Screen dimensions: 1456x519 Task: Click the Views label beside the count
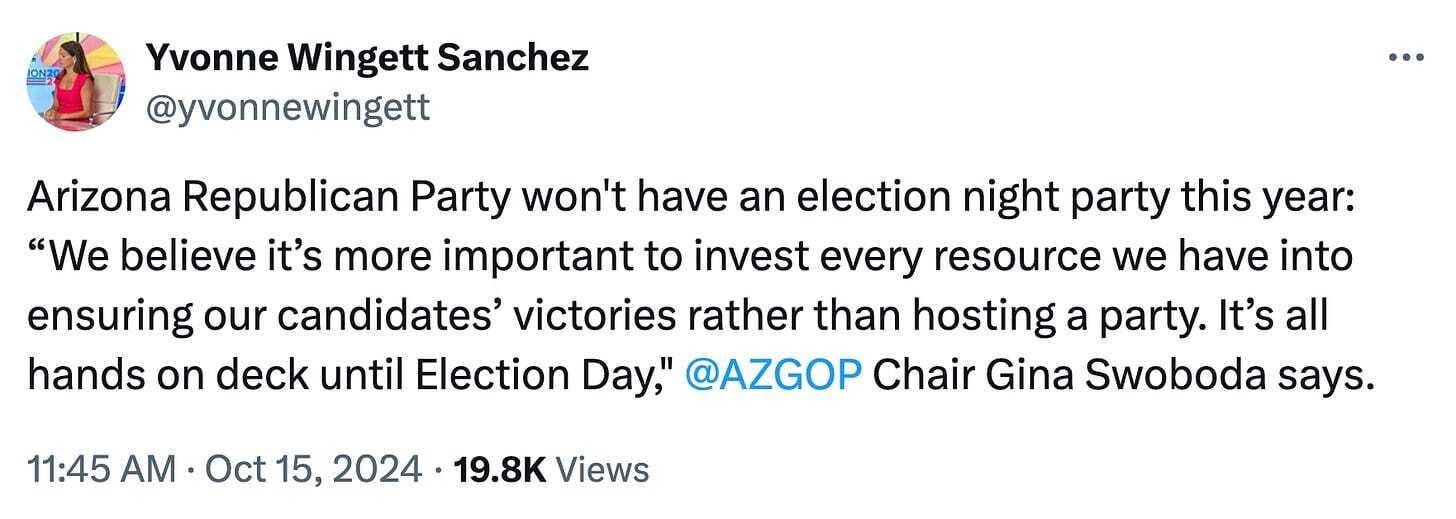click(x=601, y=469)
